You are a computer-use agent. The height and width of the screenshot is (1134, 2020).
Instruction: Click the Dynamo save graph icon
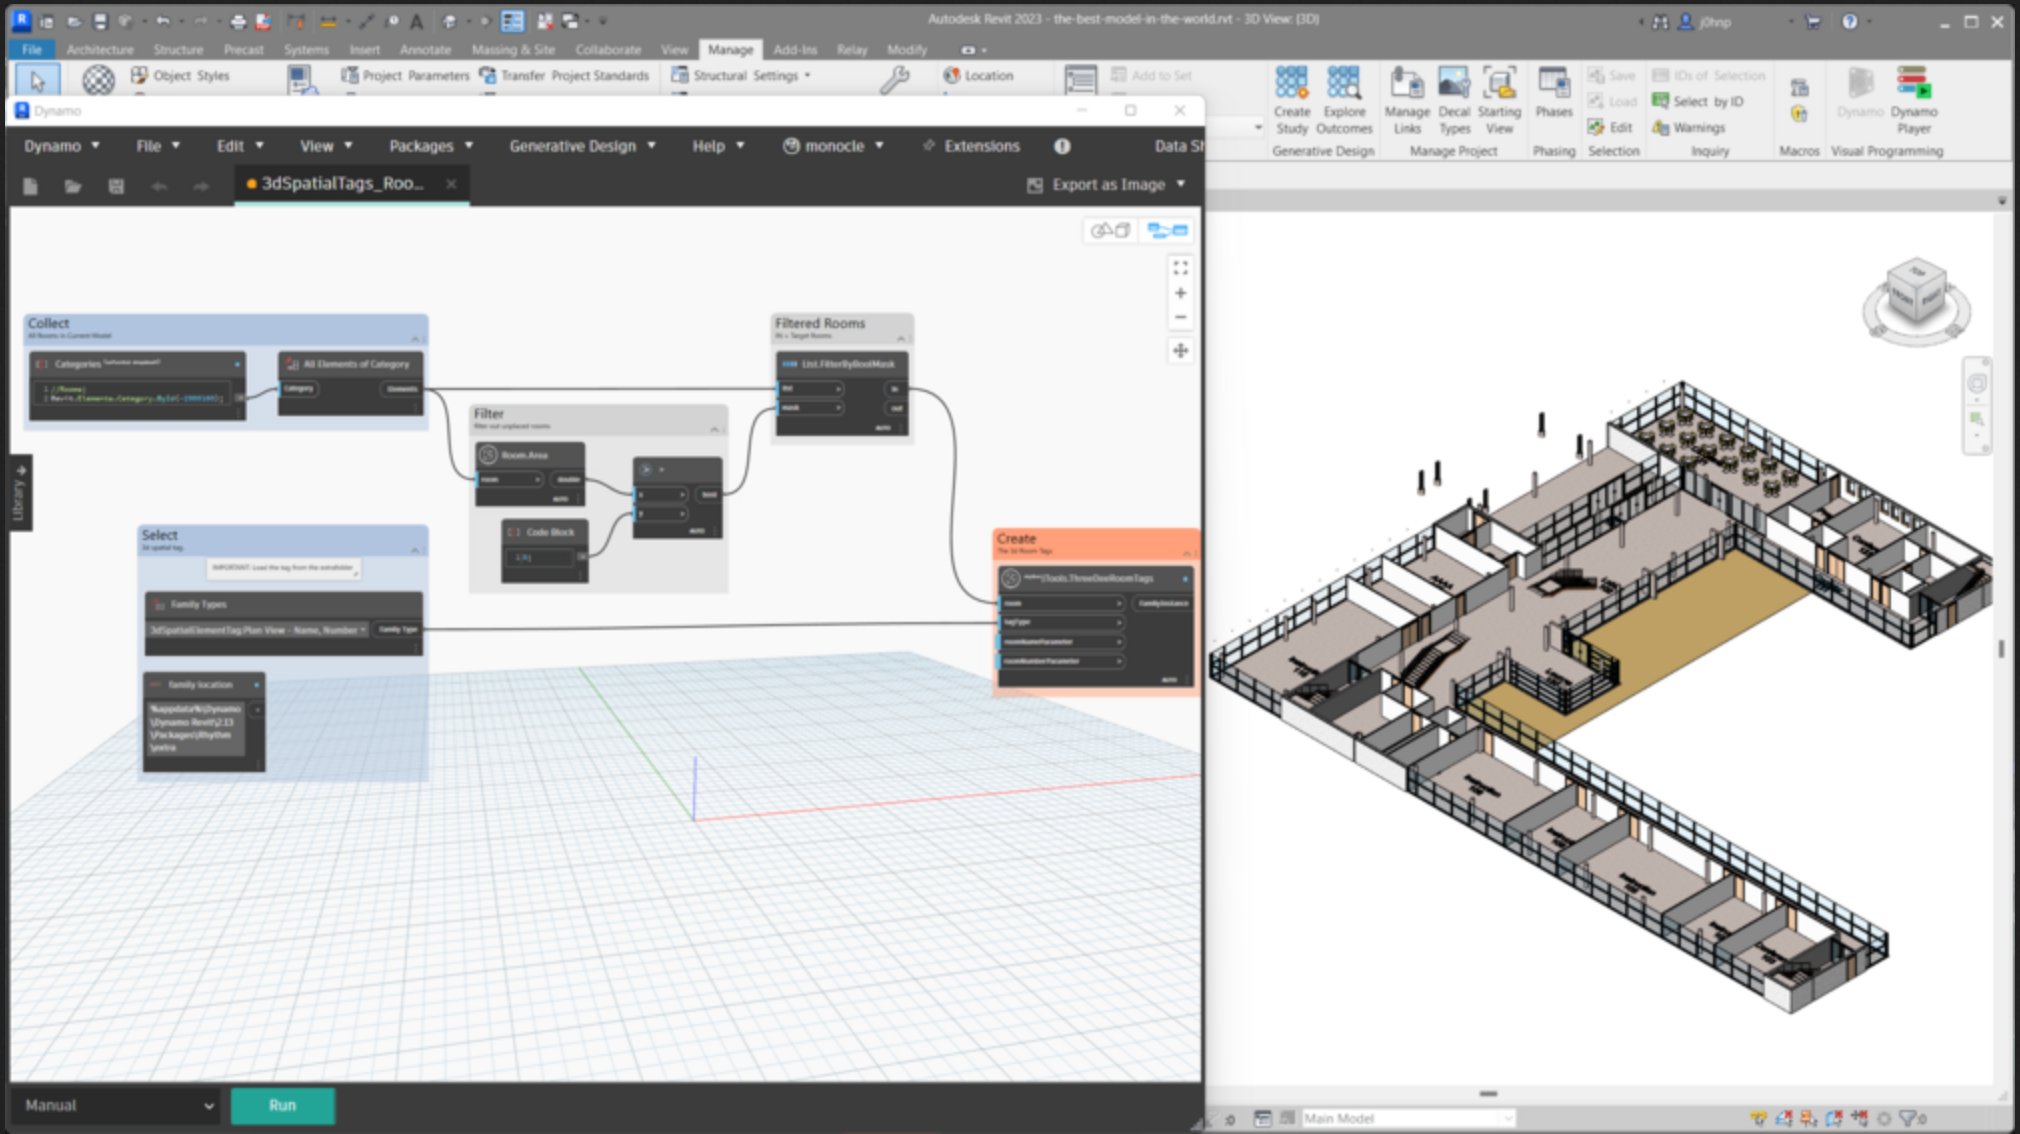(116, 186)
